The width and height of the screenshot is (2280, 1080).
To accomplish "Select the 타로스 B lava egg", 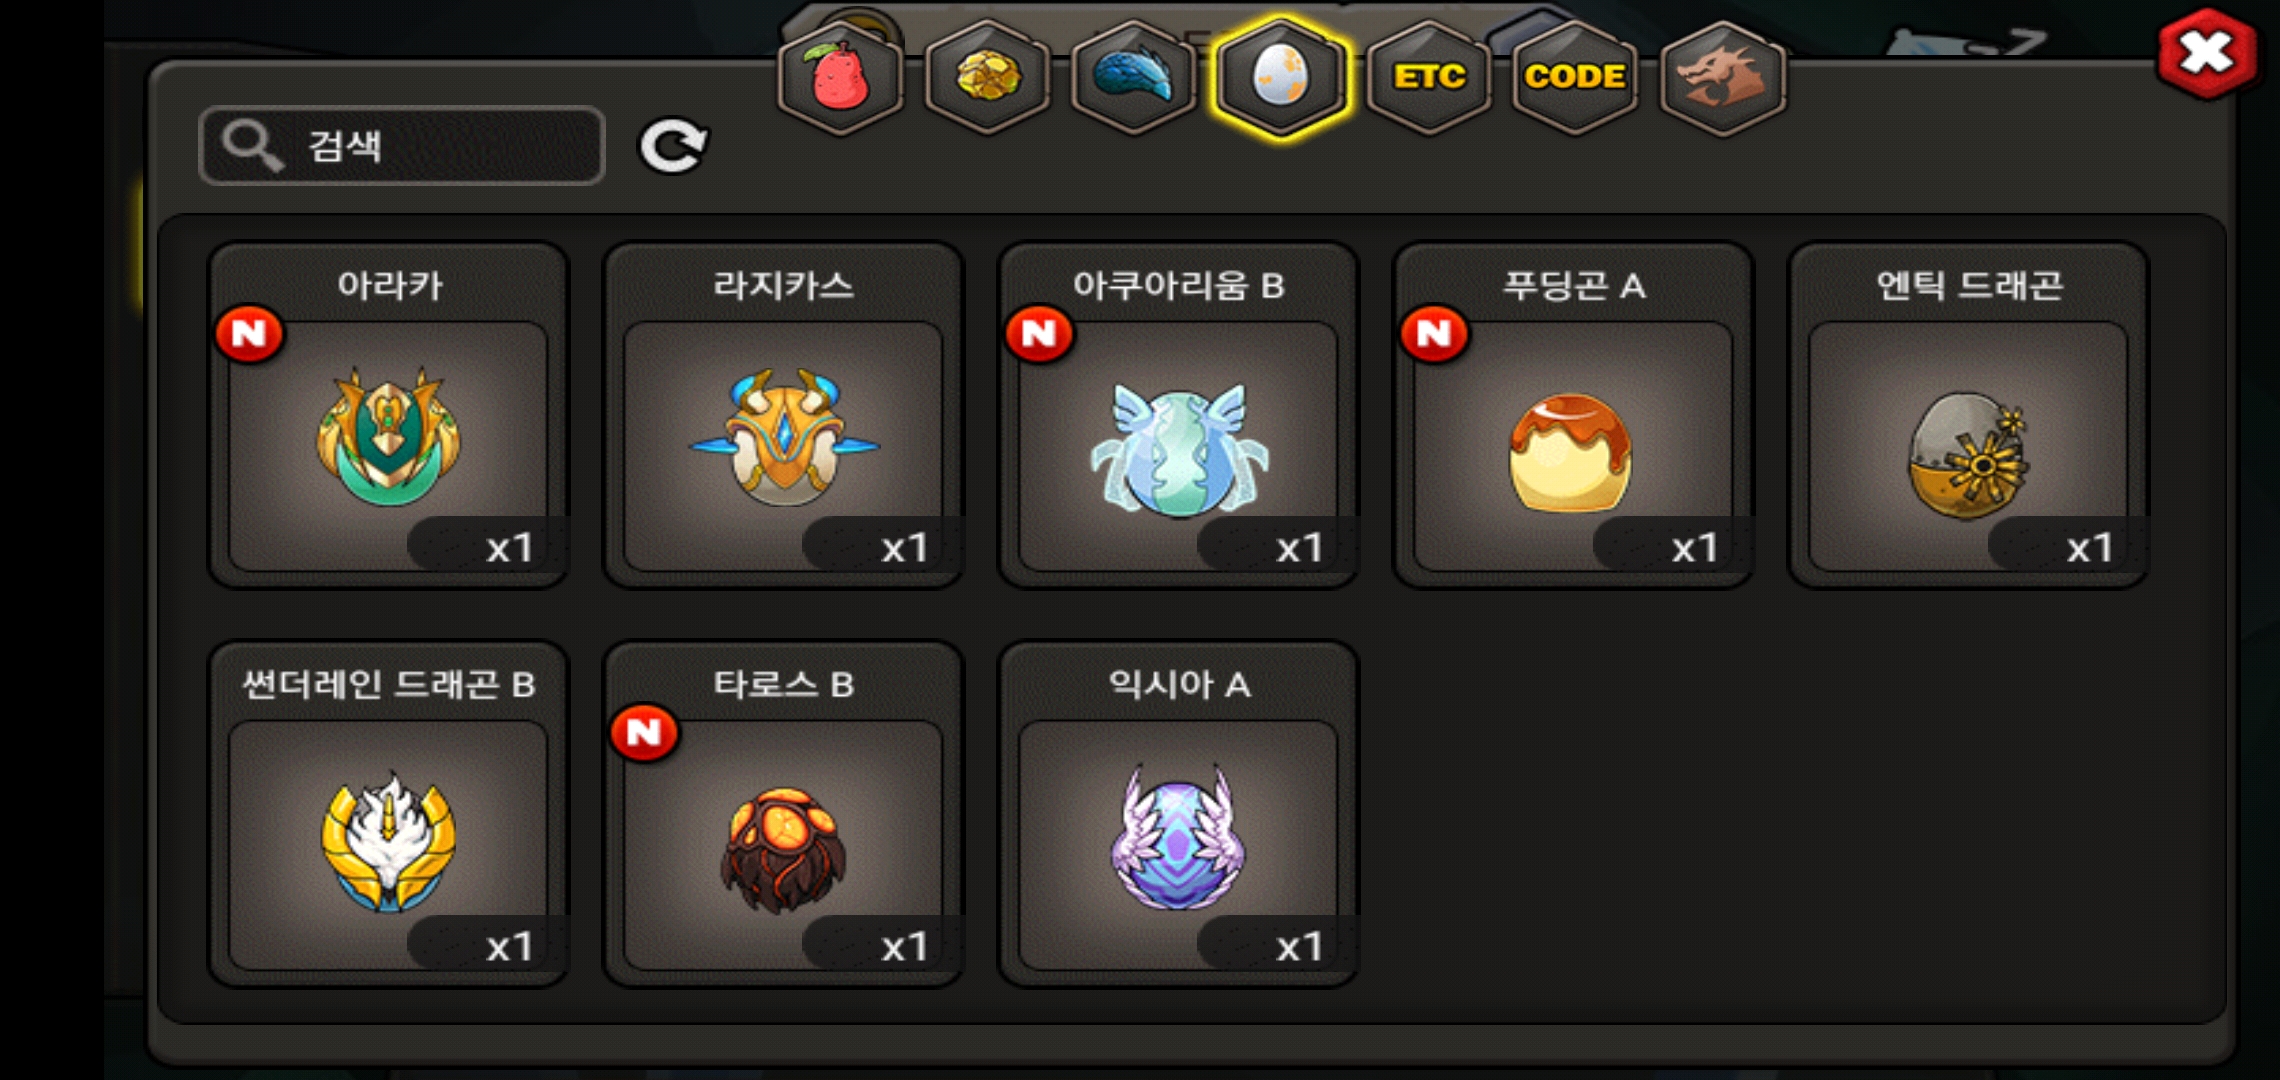I will point(784,814).
